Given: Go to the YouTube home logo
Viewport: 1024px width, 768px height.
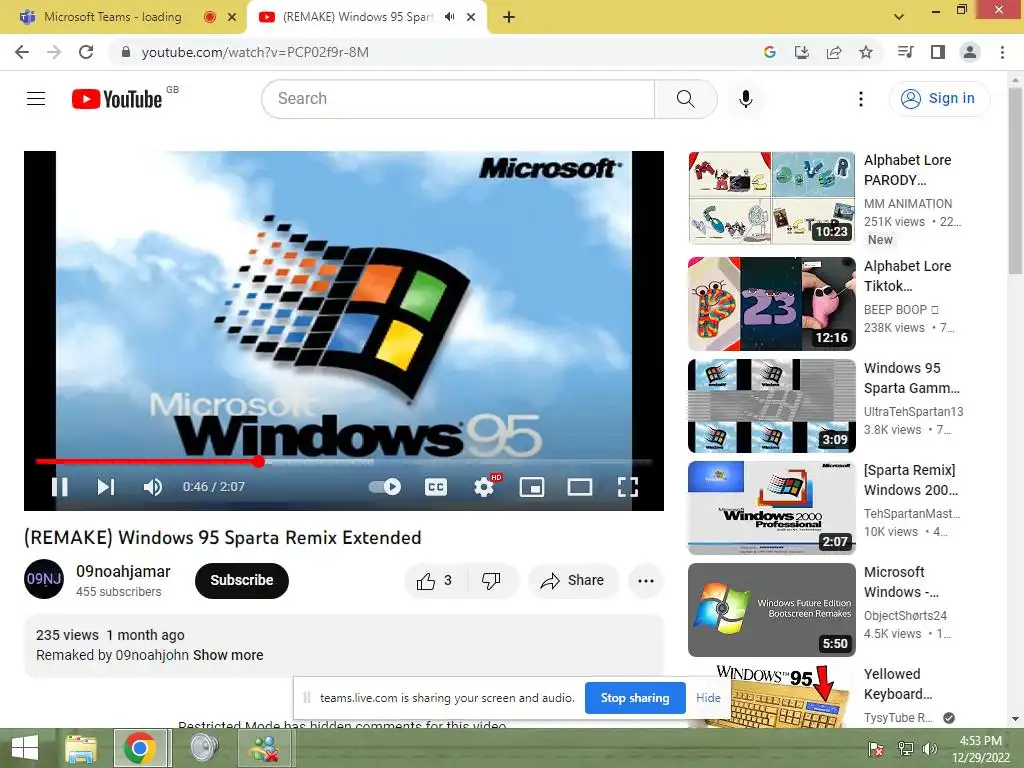Looking at the screenshot, I should tap(117, 99).
